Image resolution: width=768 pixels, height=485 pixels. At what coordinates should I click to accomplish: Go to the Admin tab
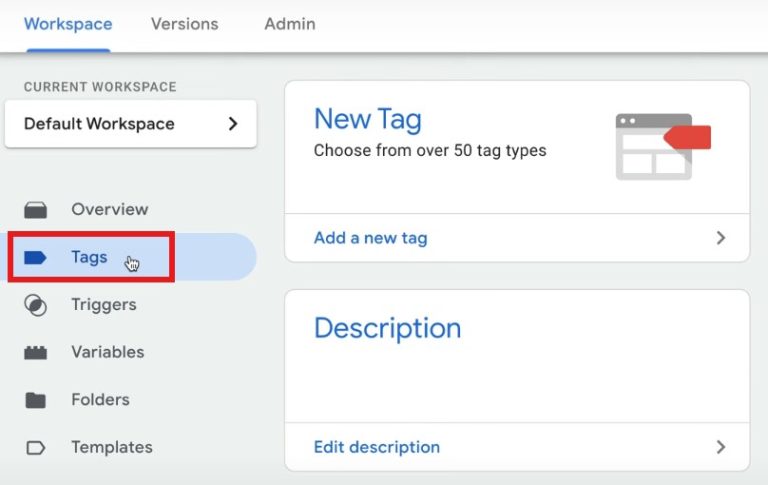tap(290, 24)
